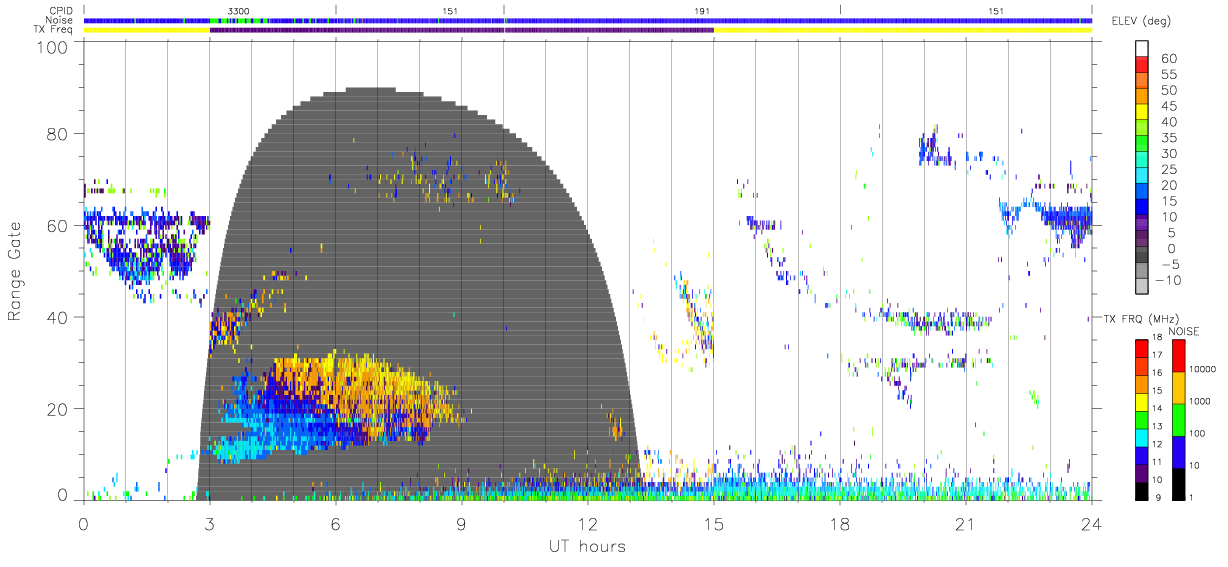This screenshot has height=567, width=1228.
Task: Select the red 17–18 MHz TX FRQ segment
Action: tap(1142, 348)
